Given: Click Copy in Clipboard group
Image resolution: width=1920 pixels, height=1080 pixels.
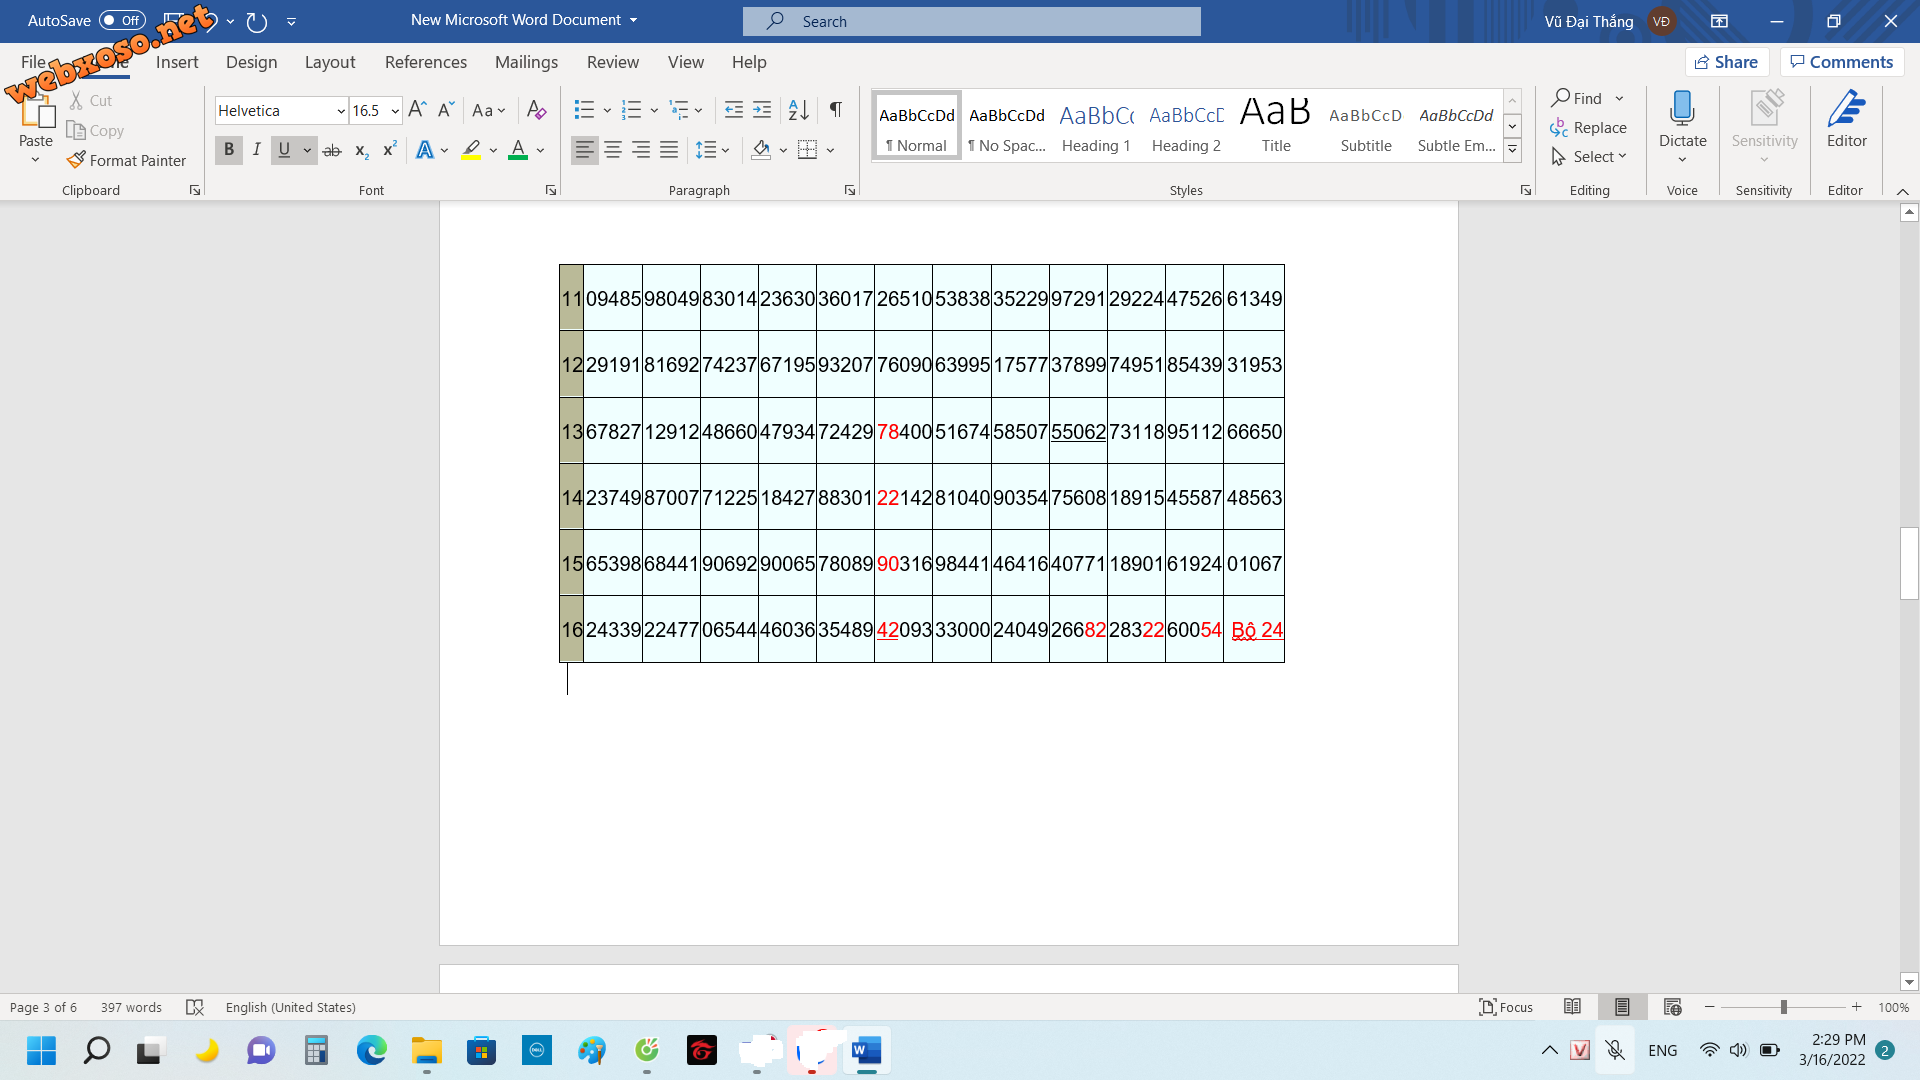Looking at the screenshot, I should pyautogui.click(x=95, y=130).
